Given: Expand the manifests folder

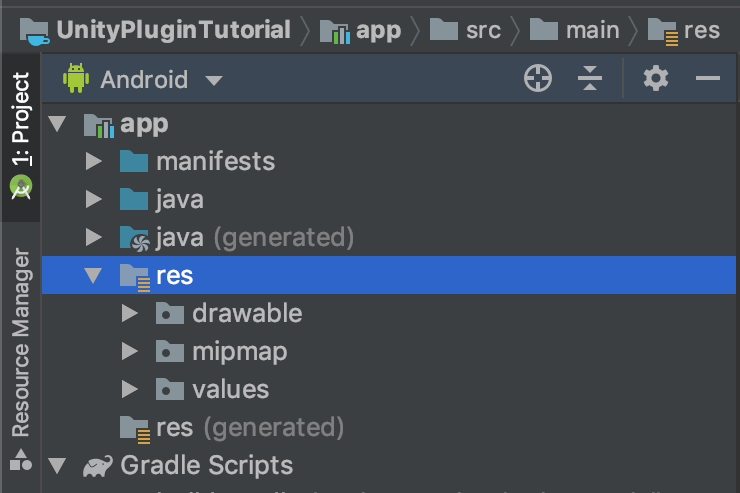Looking at the screenshot, I should pos(94,161).
